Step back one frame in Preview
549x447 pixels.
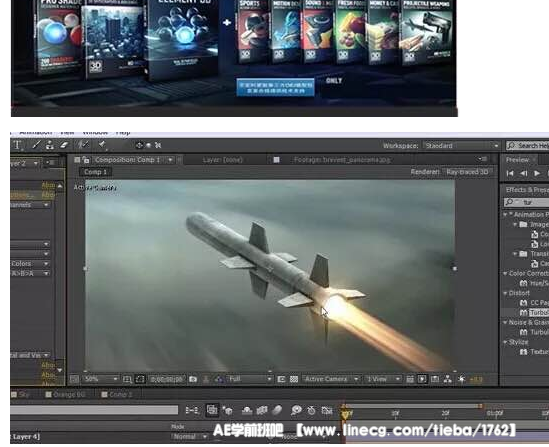coord(523,173)
